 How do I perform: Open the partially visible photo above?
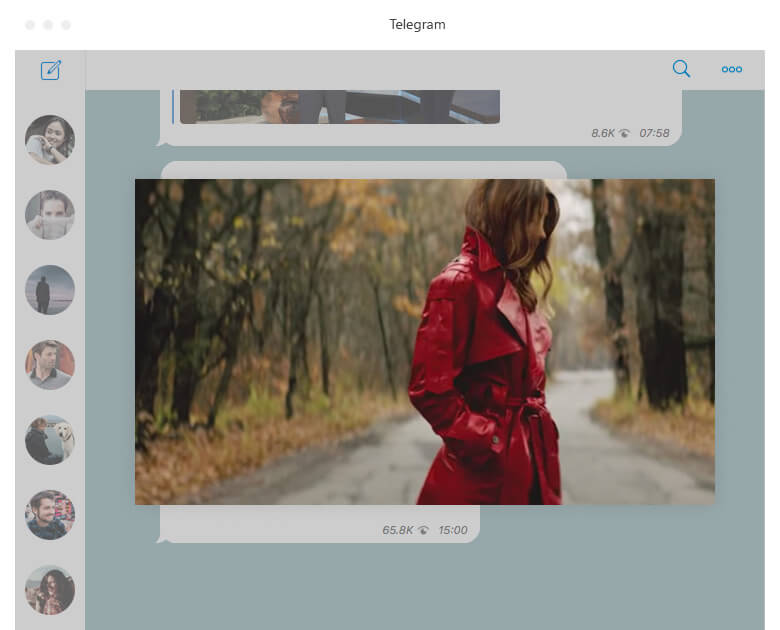click(340, 106)
